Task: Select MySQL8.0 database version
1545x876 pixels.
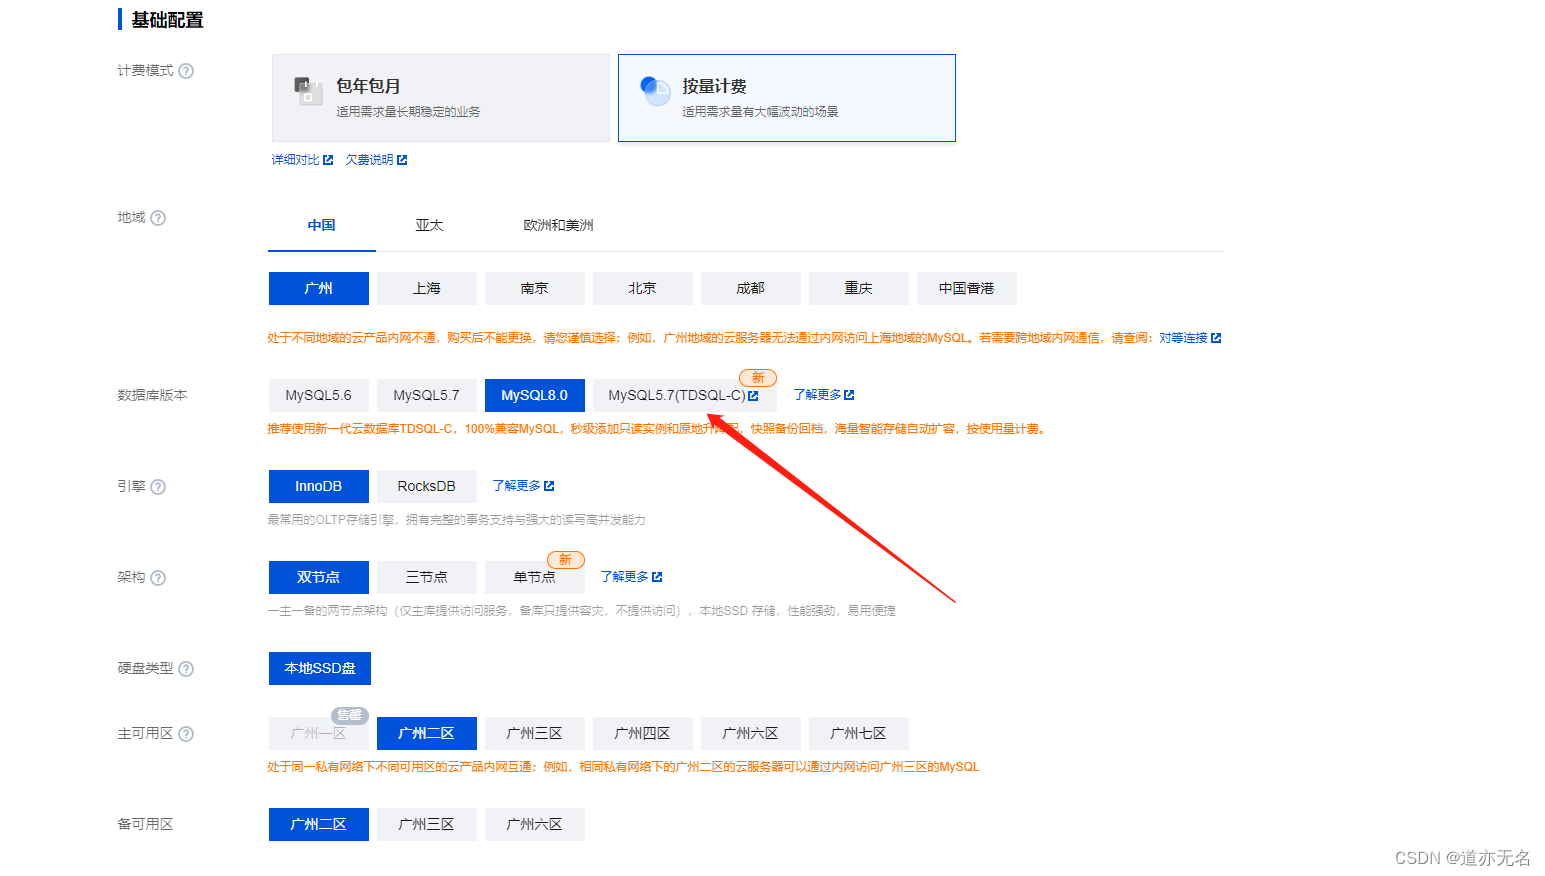Action: (x=535, y=395)
